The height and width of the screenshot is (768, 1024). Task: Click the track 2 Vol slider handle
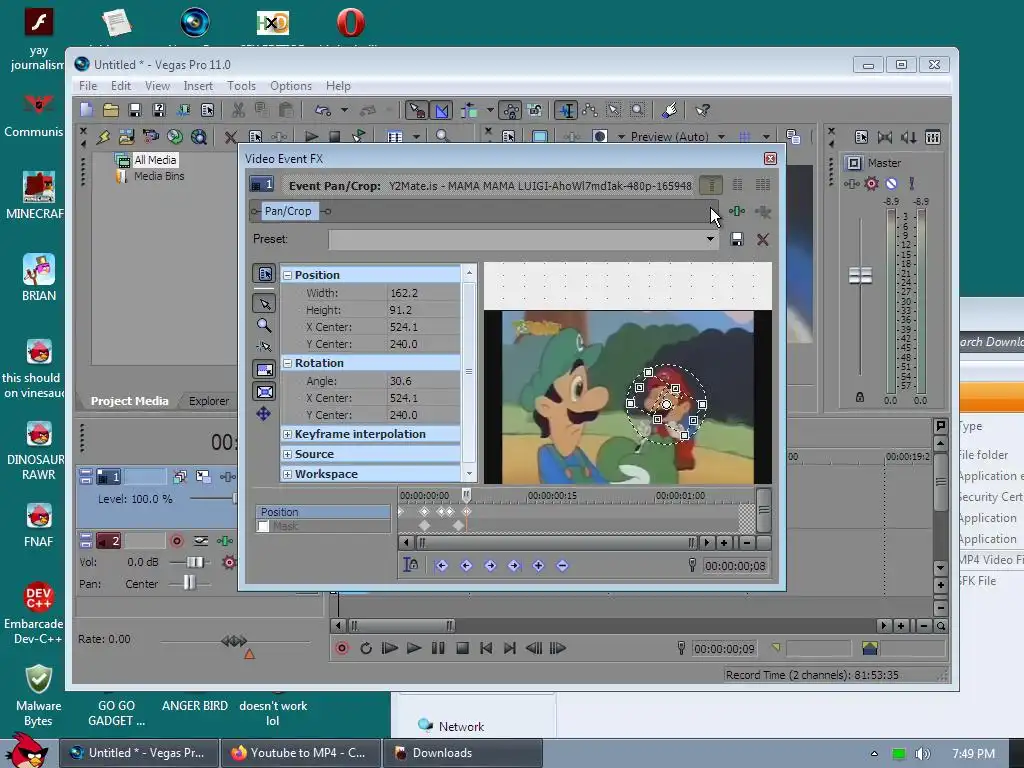(x=195, y=562)
